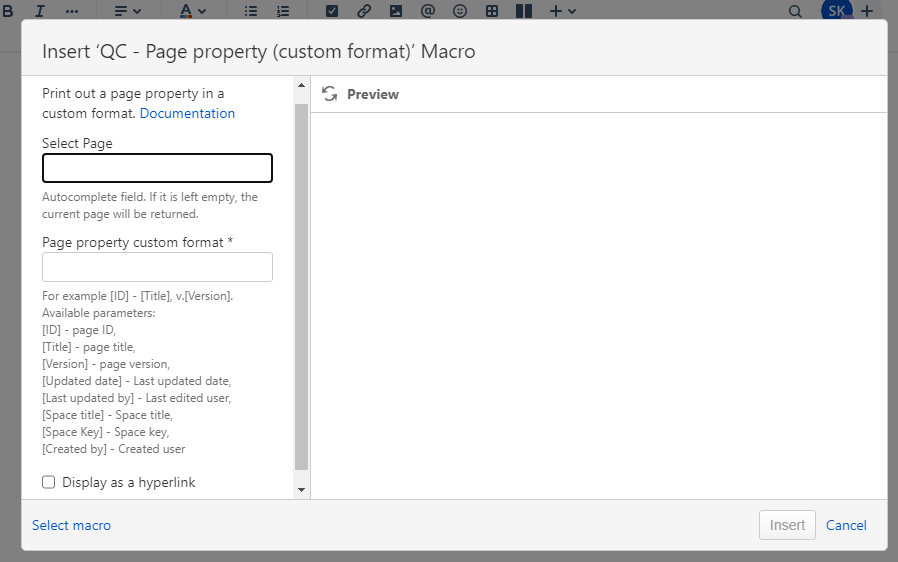Expand the plus insert-more dropdown
Image resolution: width=898 pixels, height=562 pixels.
click(563, 11)
